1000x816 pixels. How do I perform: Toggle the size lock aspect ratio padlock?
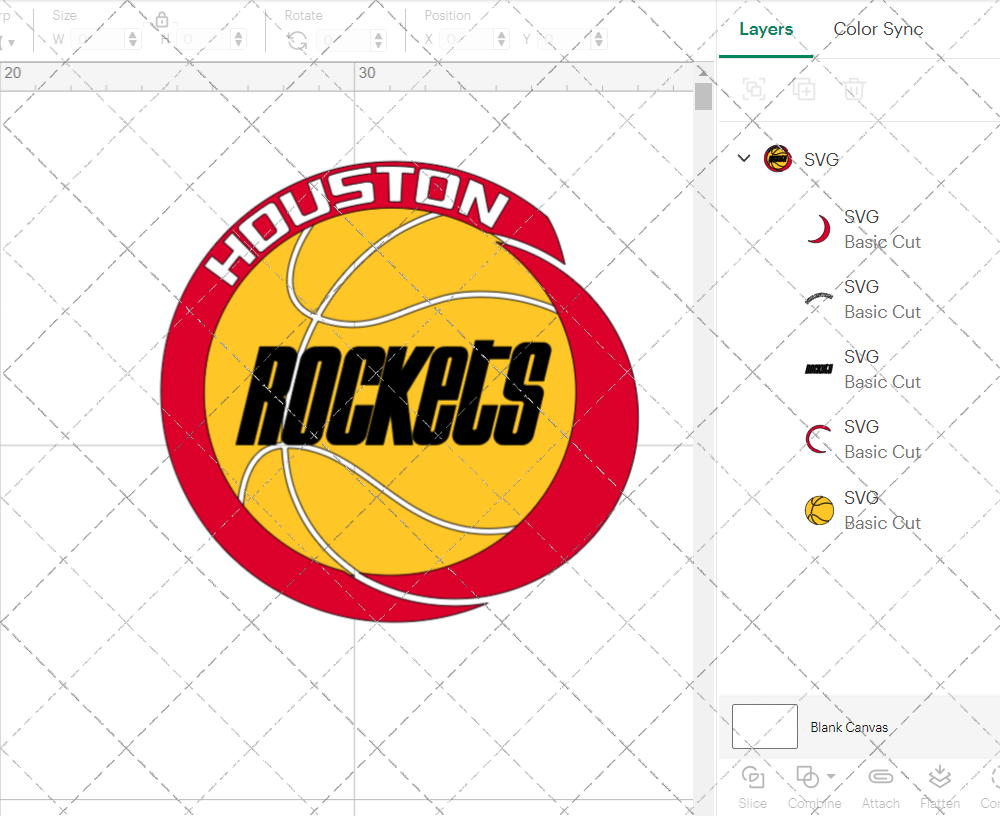coord(161,20)
